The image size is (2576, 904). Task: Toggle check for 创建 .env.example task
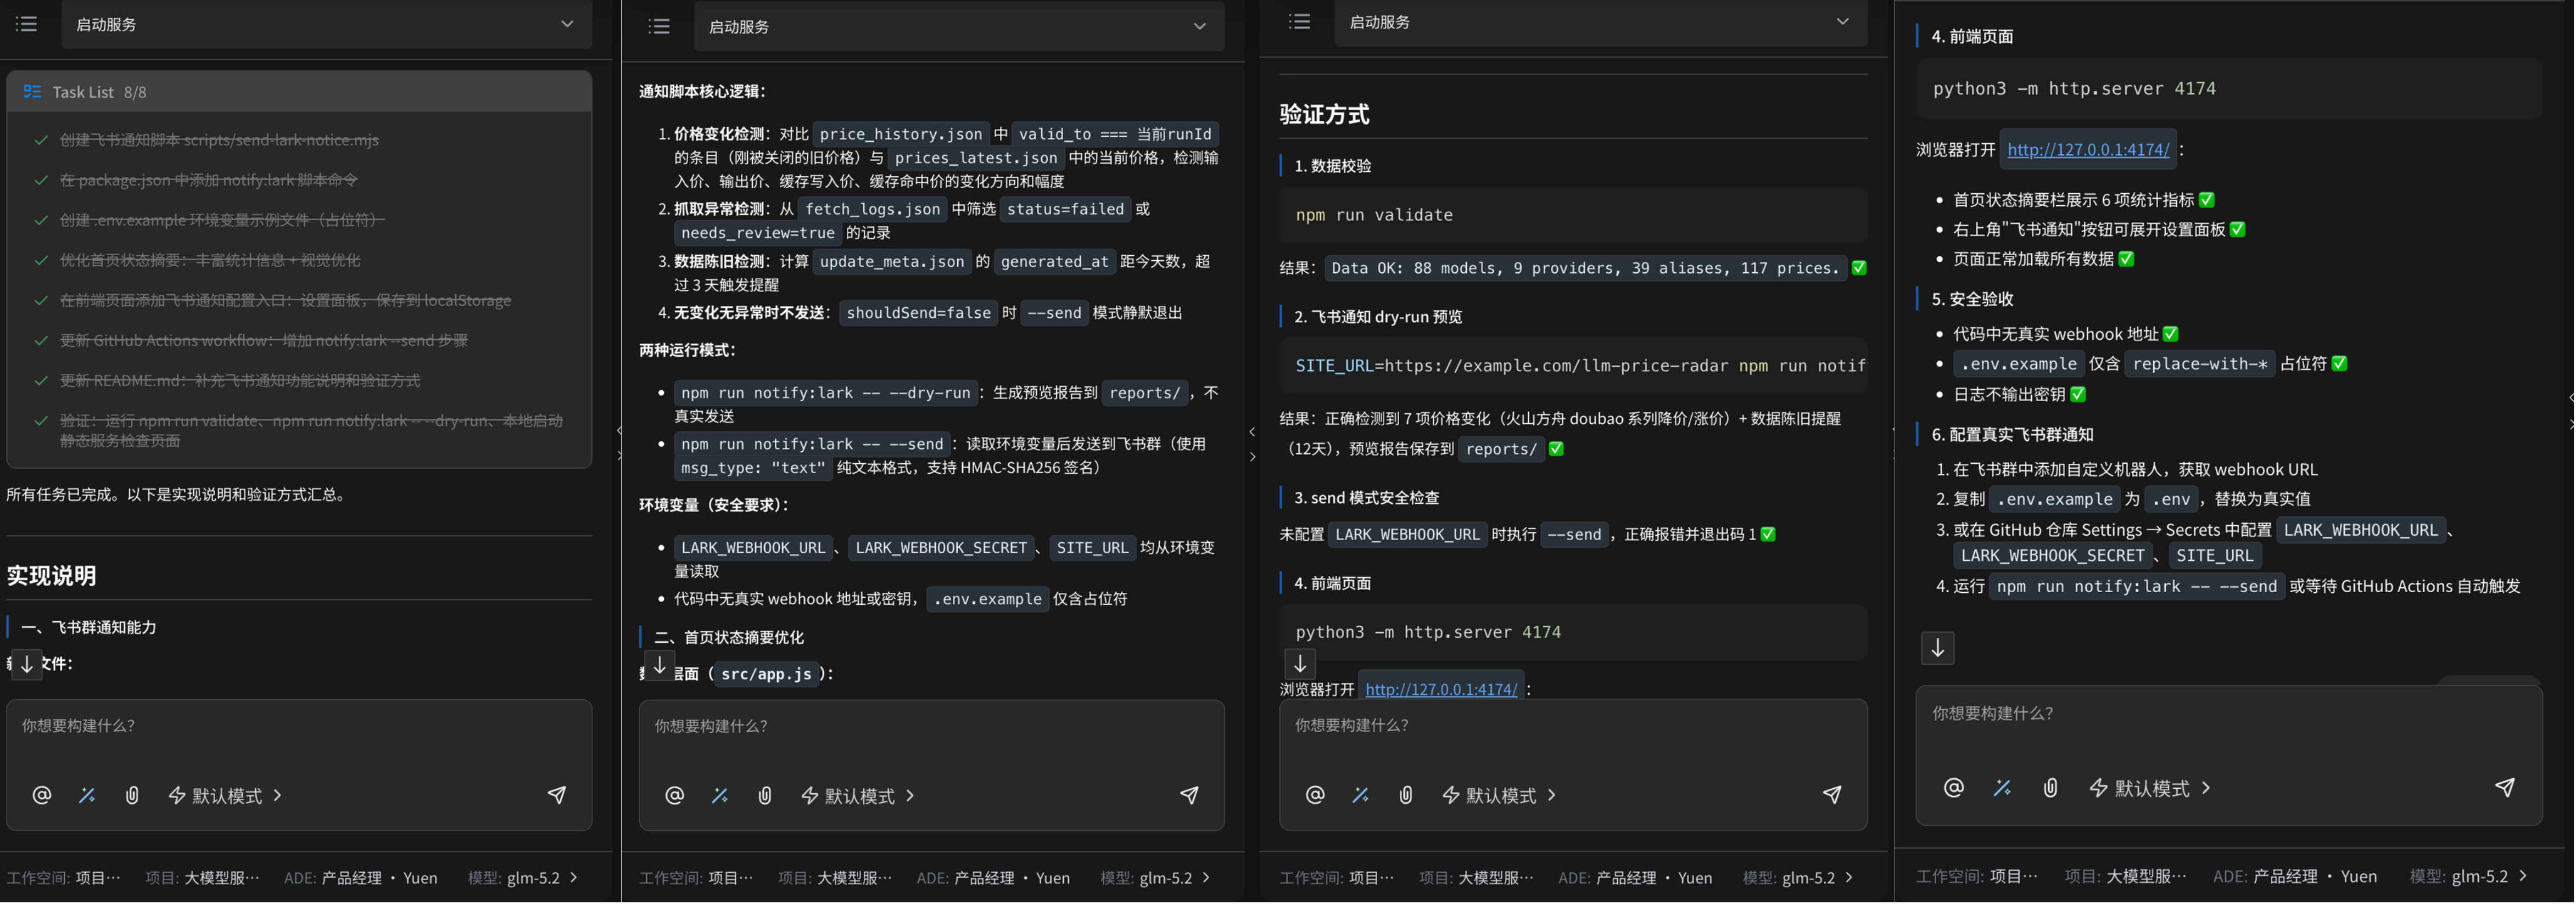[x=41, y=220]
